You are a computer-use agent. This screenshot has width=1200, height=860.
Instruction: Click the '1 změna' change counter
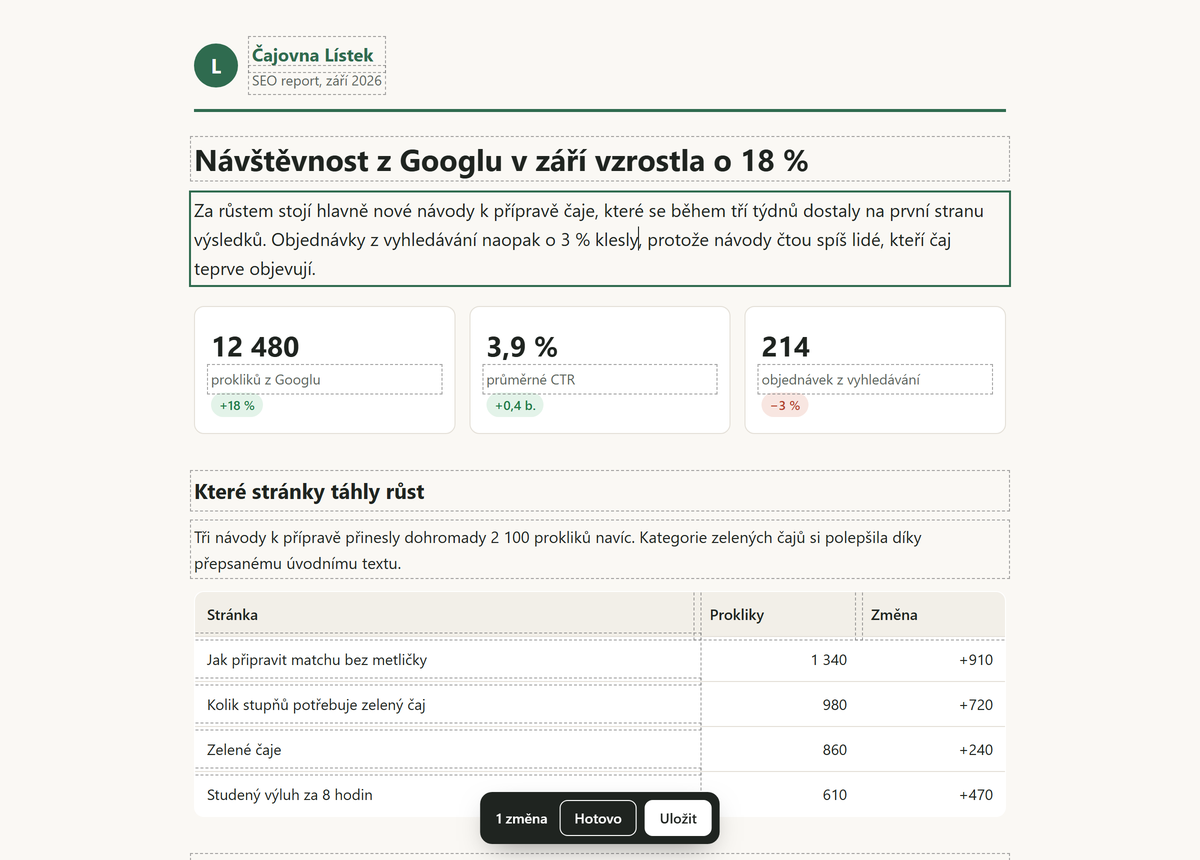point(522,818)
